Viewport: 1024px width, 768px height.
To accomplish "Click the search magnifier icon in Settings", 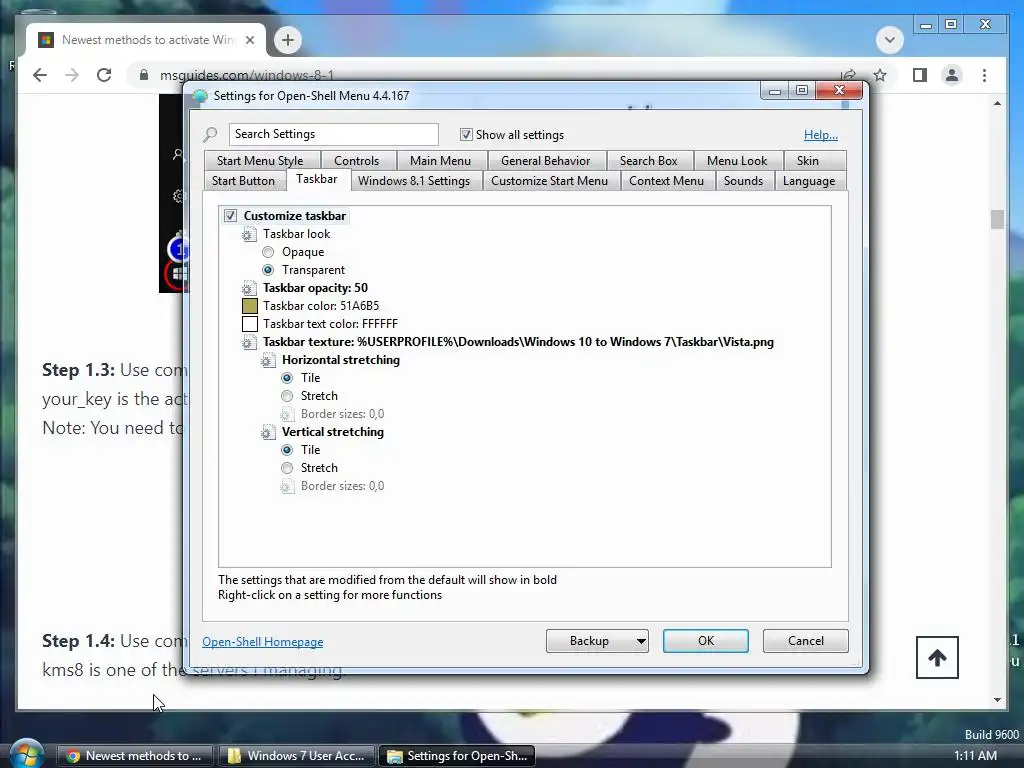I will pos(210,135).
